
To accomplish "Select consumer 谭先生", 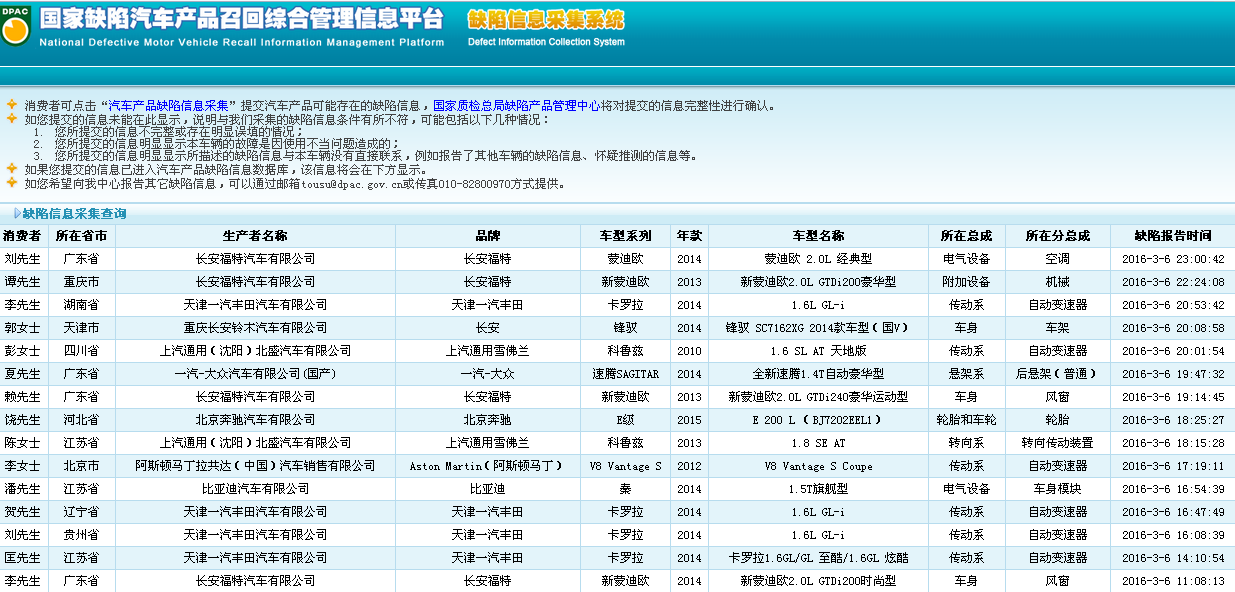I will [24, 282].
